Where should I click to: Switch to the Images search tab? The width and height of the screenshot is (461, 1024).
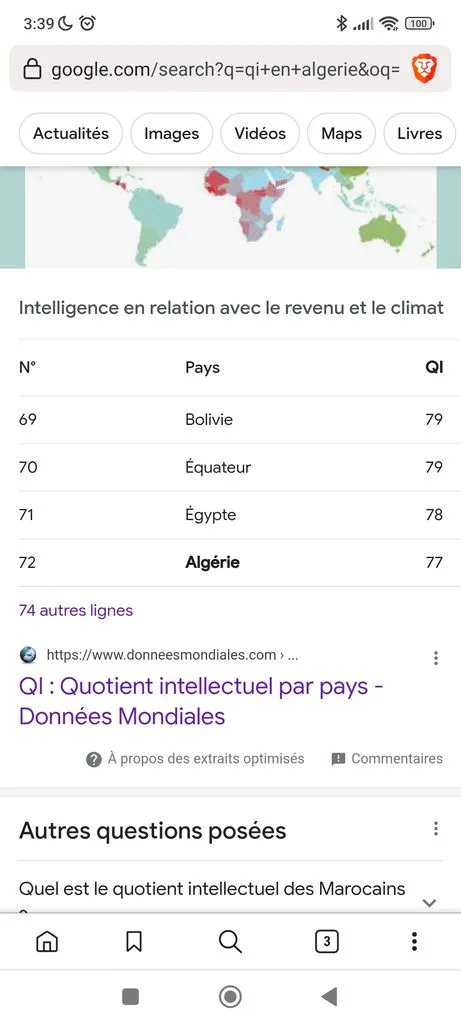172,133
